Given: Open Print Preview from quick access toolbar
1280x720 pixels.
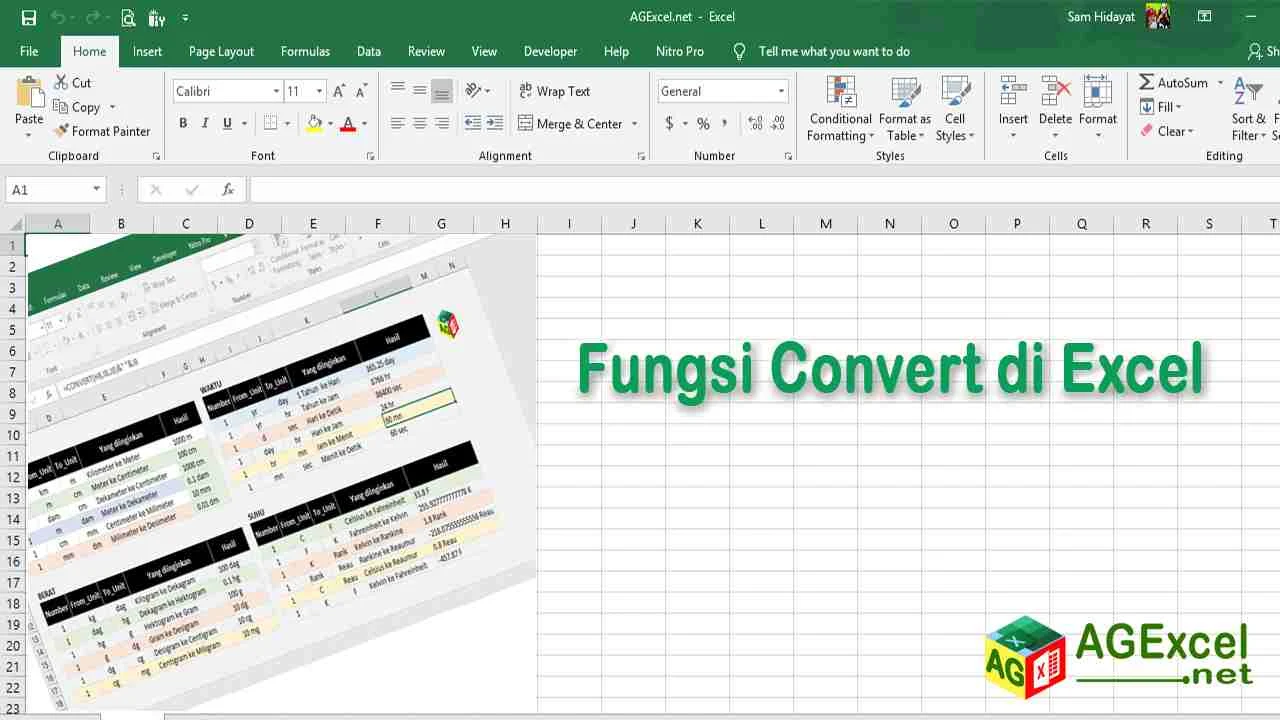Looking at the screenshot, I should click(x=128, y=17).
